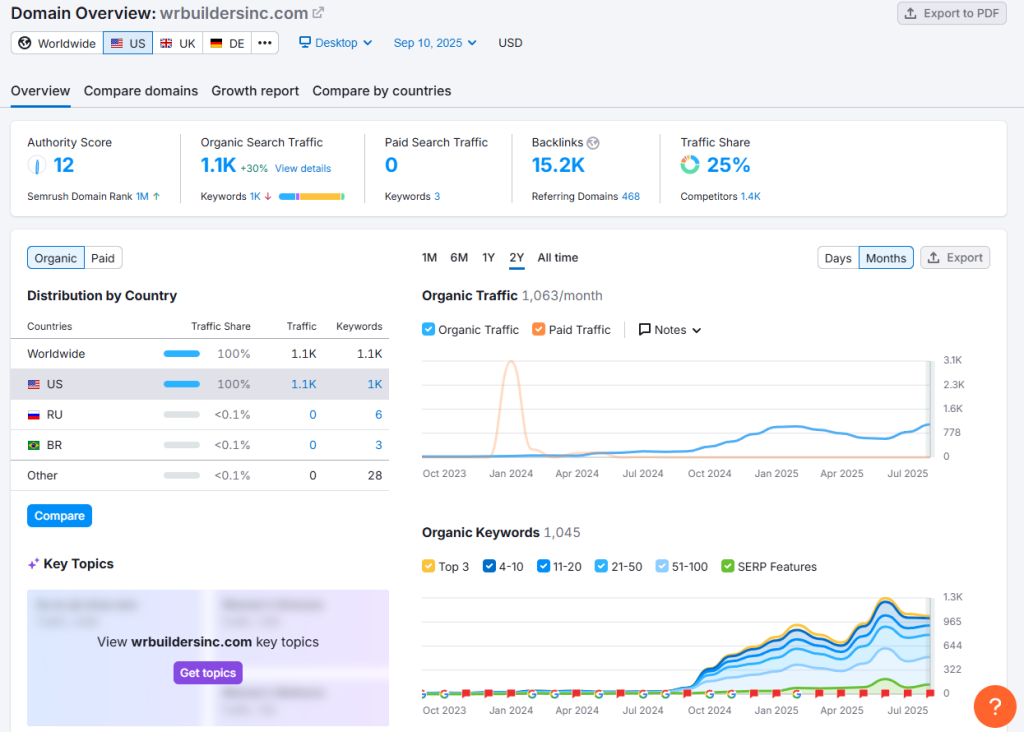The width and height of the screenshot is (1024, 732).
Task: Click the keywords distribution color bar
Action: point(312,197)
